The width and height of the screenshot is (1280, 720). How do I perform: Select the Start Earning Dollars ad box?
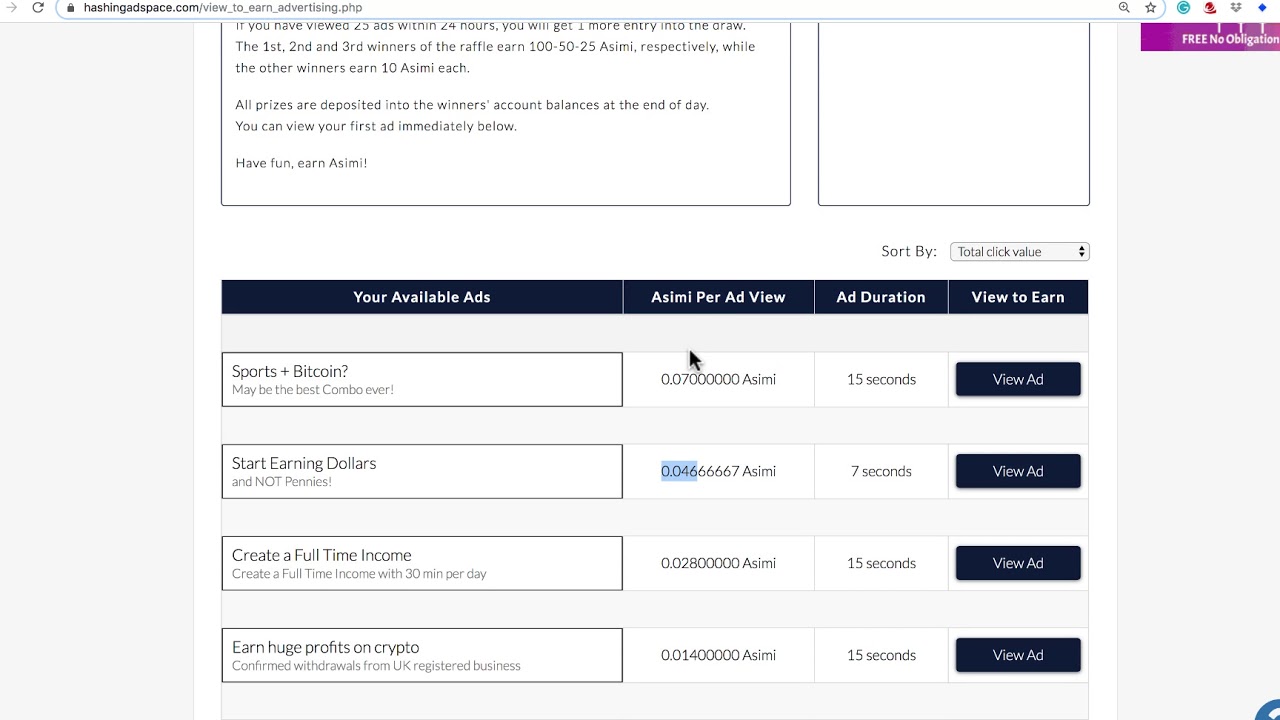421,471
